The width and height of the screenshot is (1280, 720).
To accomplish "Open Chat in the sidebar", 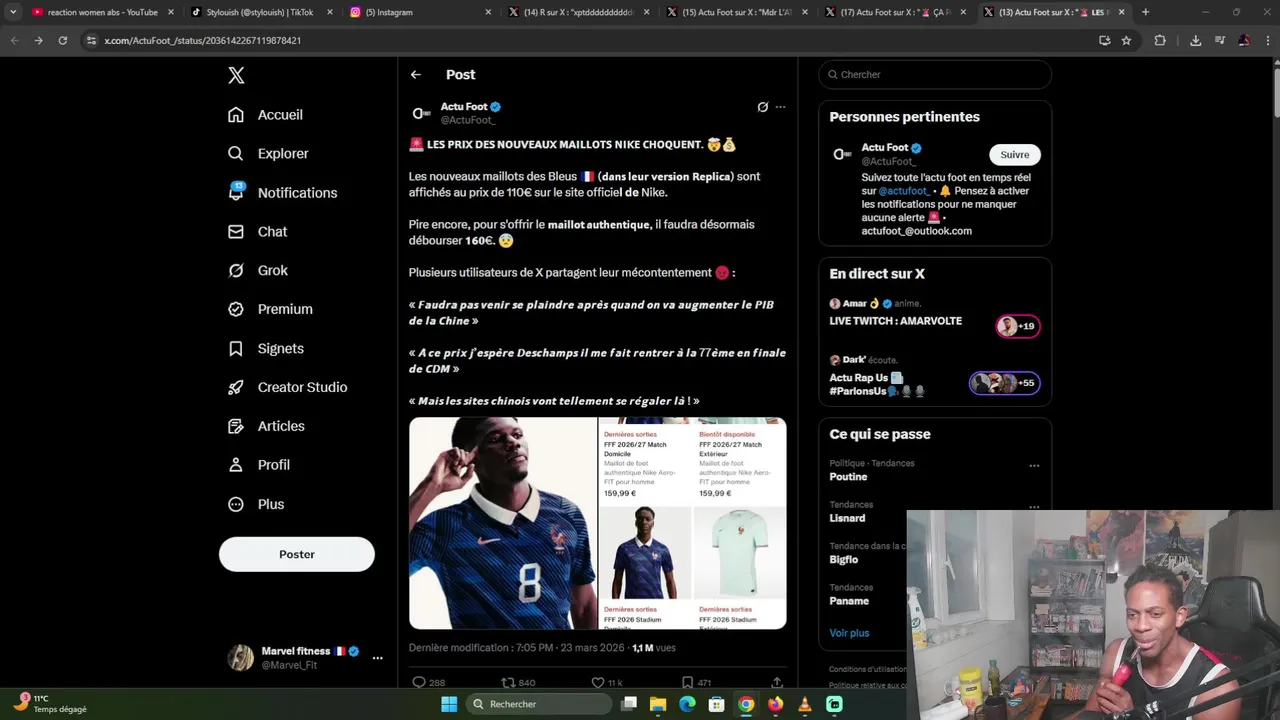I will click(257, 231).
